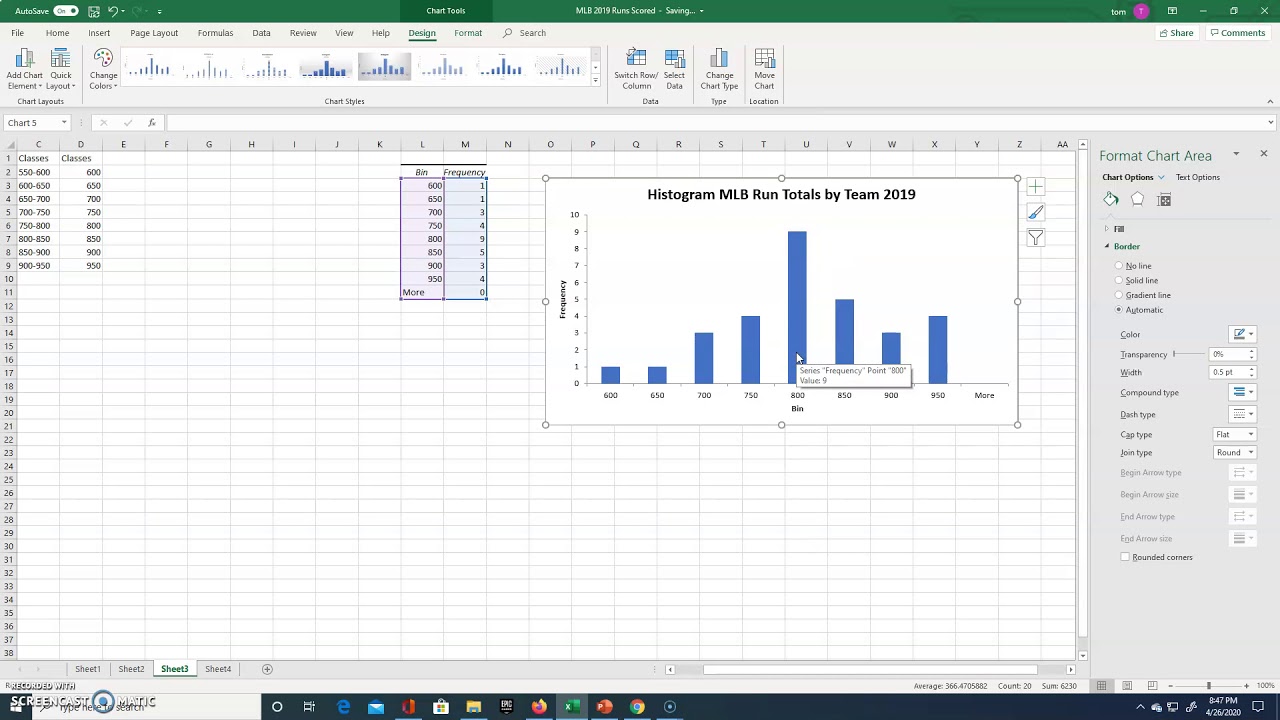
Task: Open Select Data dialog
Action: pos(674,69)
